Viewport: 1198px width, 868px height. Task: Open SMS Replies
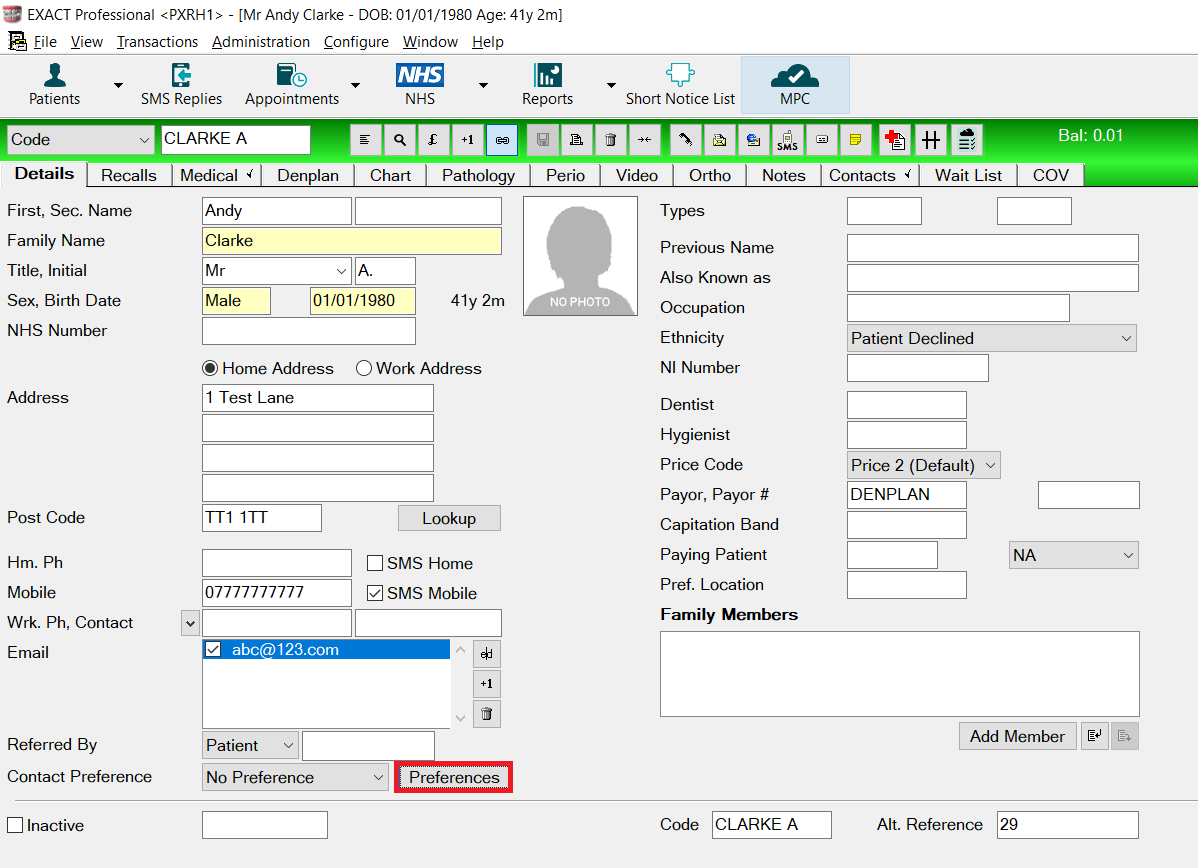pyautogui.click(x=181, y=84)
